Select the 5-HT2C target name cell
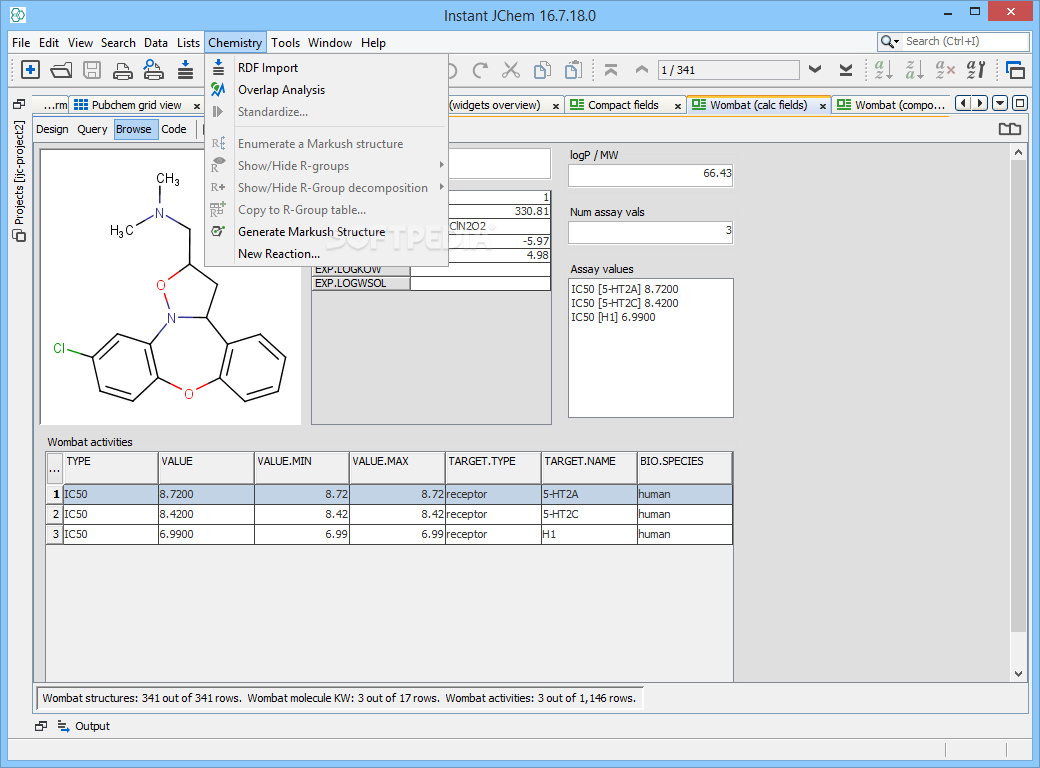 click(x=589, y=514)
